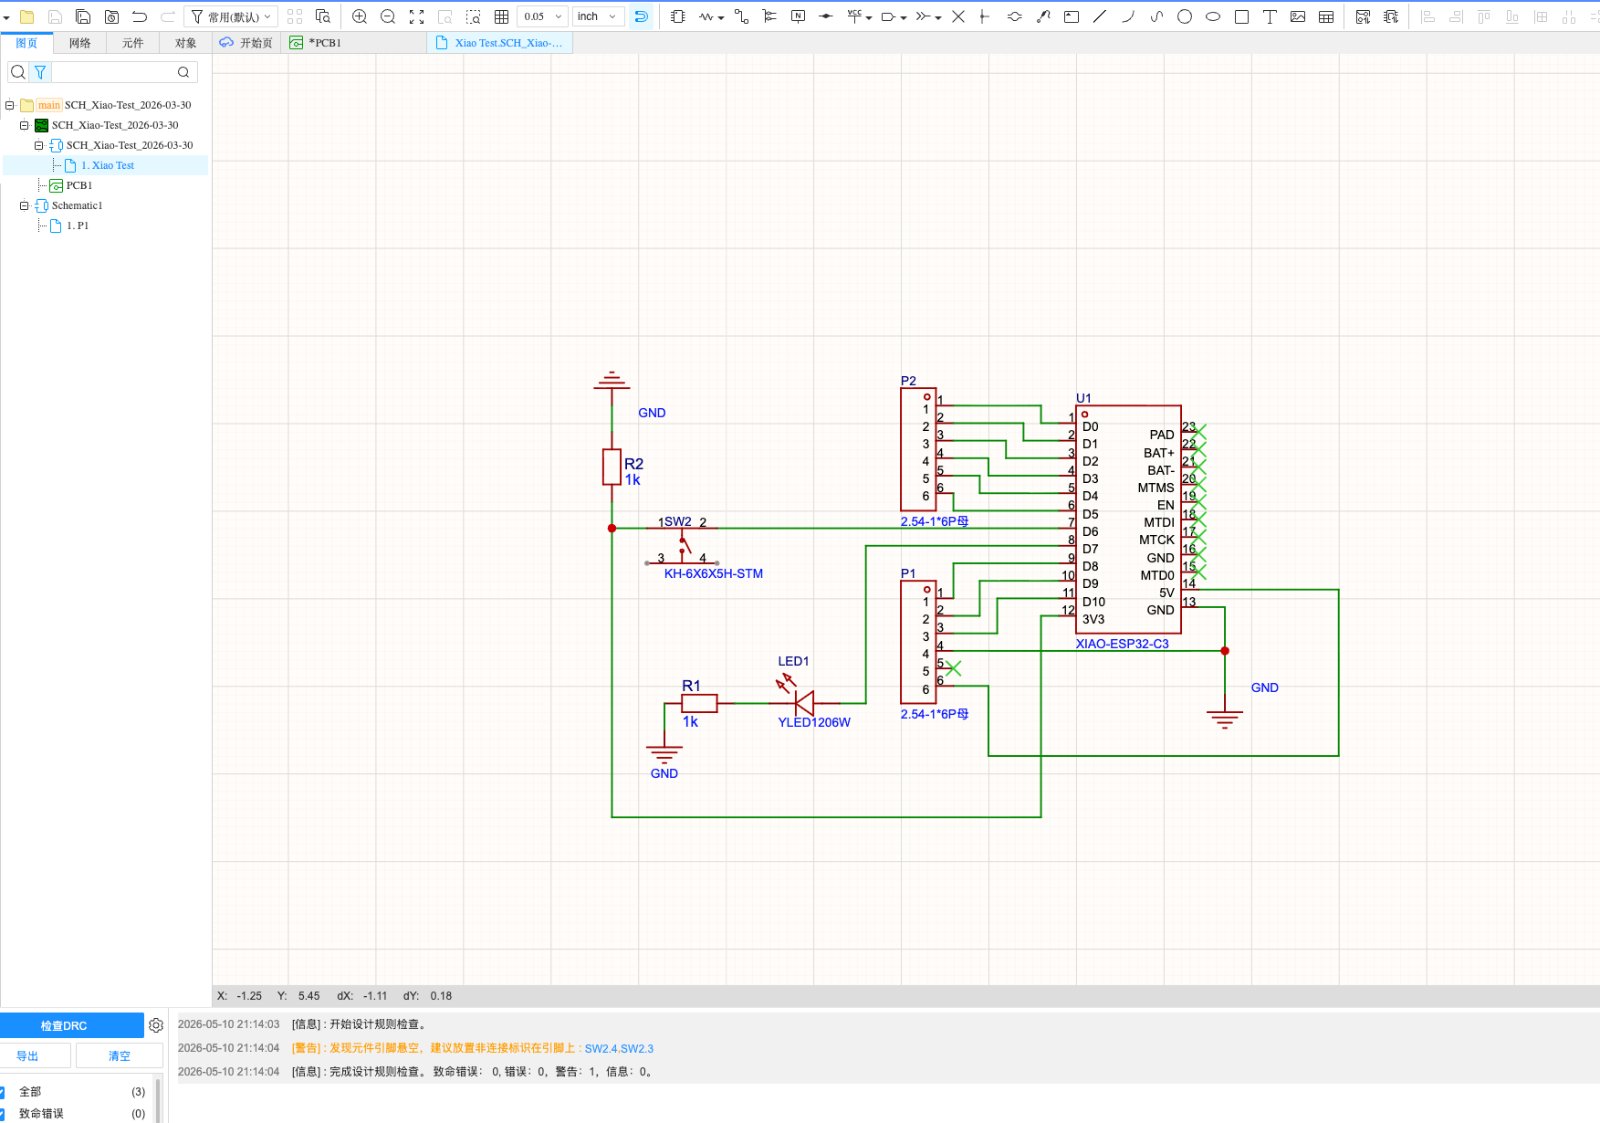The image size is (1600, 1123).
Task: Switch to the 对象 tab
Action: pyautogui.click(x=186, y=43)
